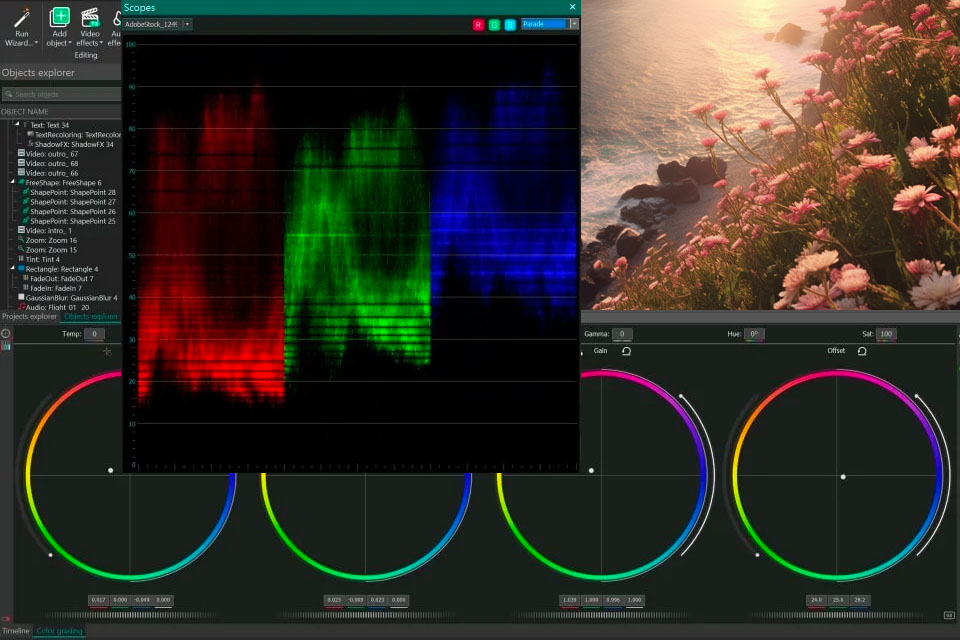Click the Hue value field
Viewport: 960px width, 640px height.
(754, 334)
